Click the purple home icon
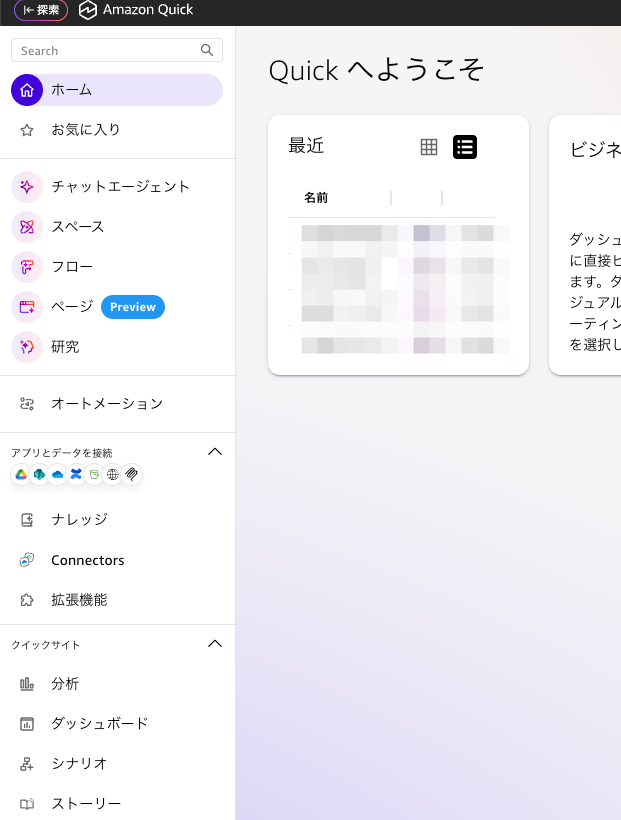This screenshot has height=820, width=621. (x=27, y=90)
